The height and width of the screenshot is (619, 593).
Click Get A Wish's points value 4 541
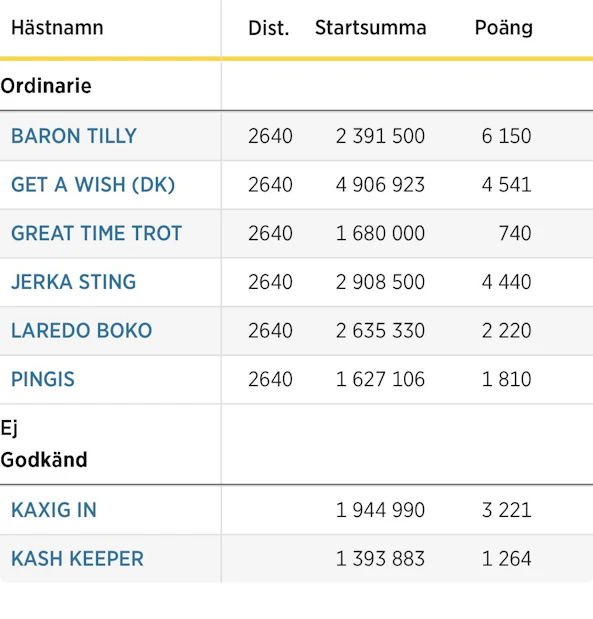pyautogui.click(x=507, y=185)
